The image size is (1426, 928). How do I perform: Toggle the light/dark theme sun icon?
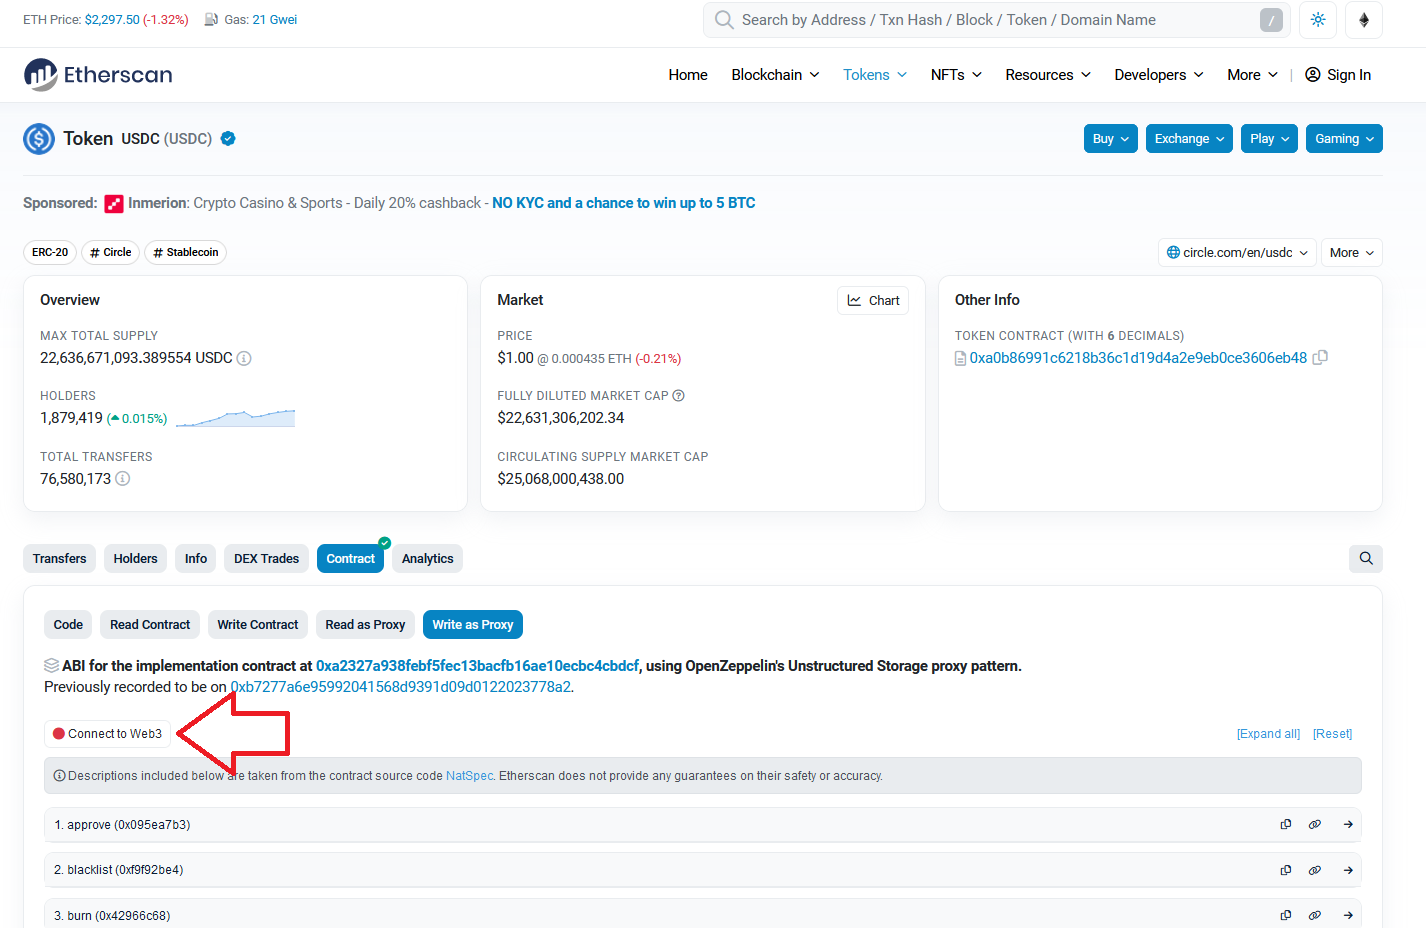[x=1318, y=20]
